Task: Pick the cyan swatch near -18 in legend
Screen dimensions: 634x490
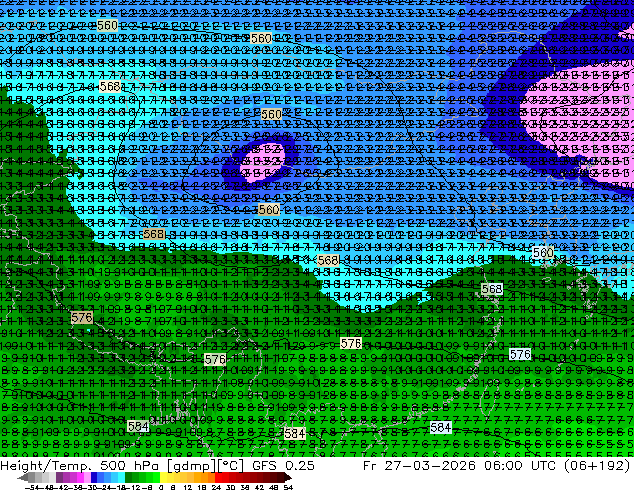Action: pyautogui.click(x=121, y=477)
